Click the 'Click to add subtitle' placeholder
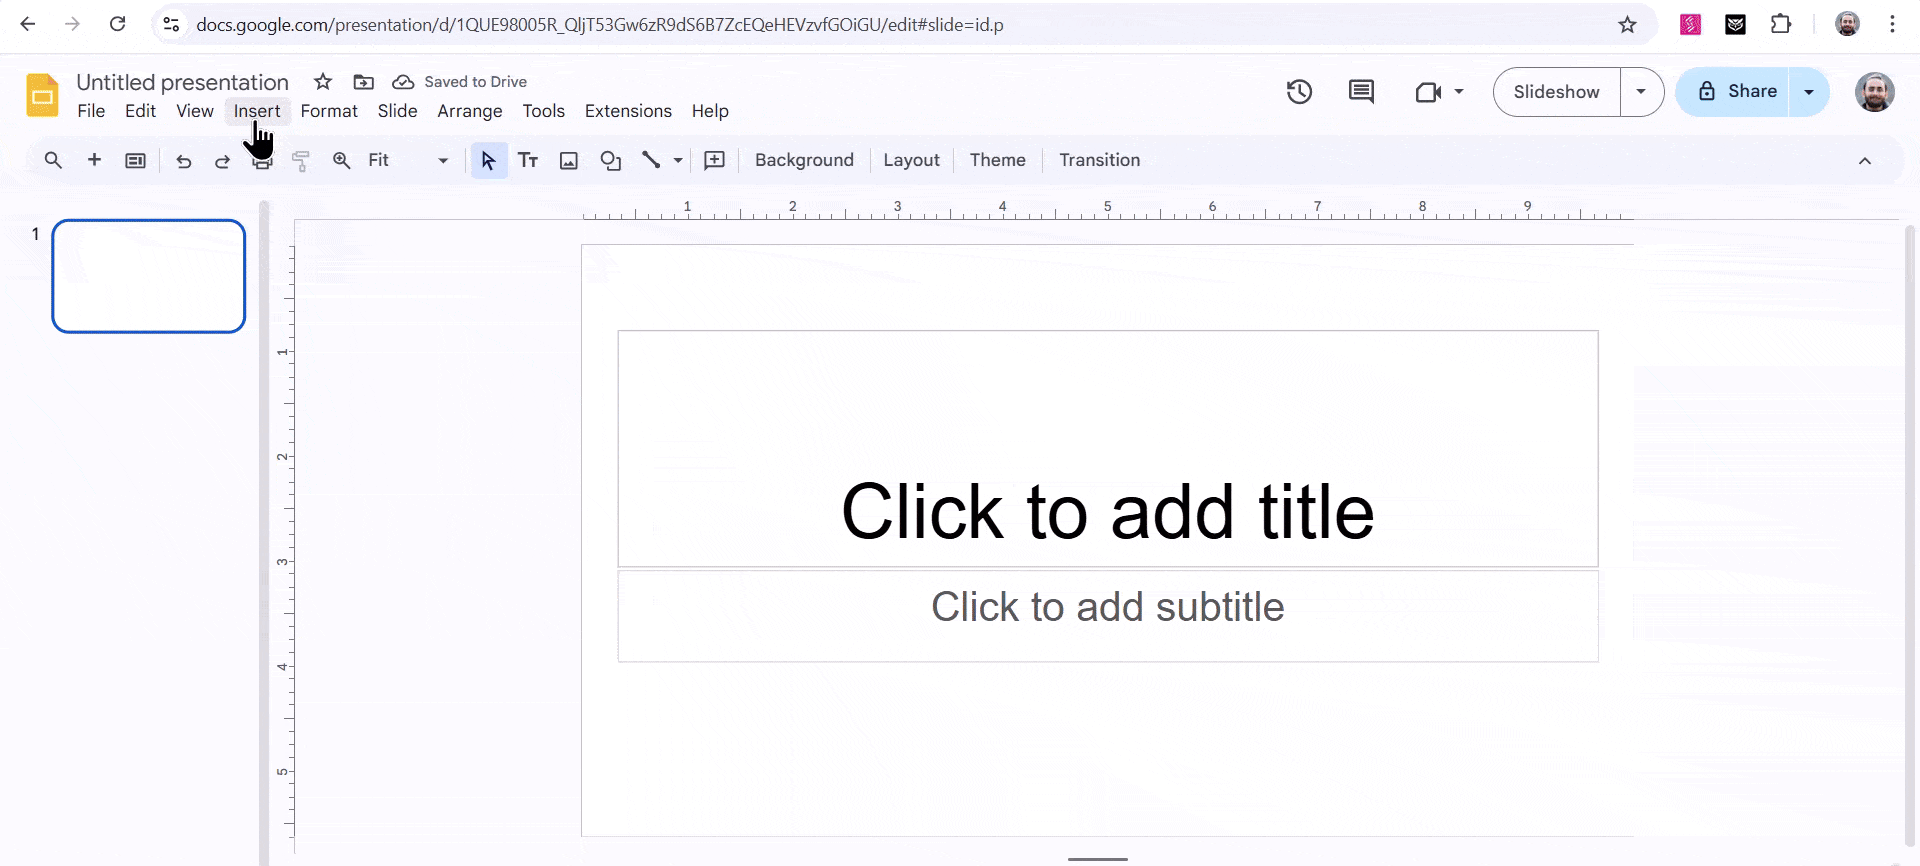Image resolution: width=1920 pixels, height=866 pixels. click(1108, 616)
